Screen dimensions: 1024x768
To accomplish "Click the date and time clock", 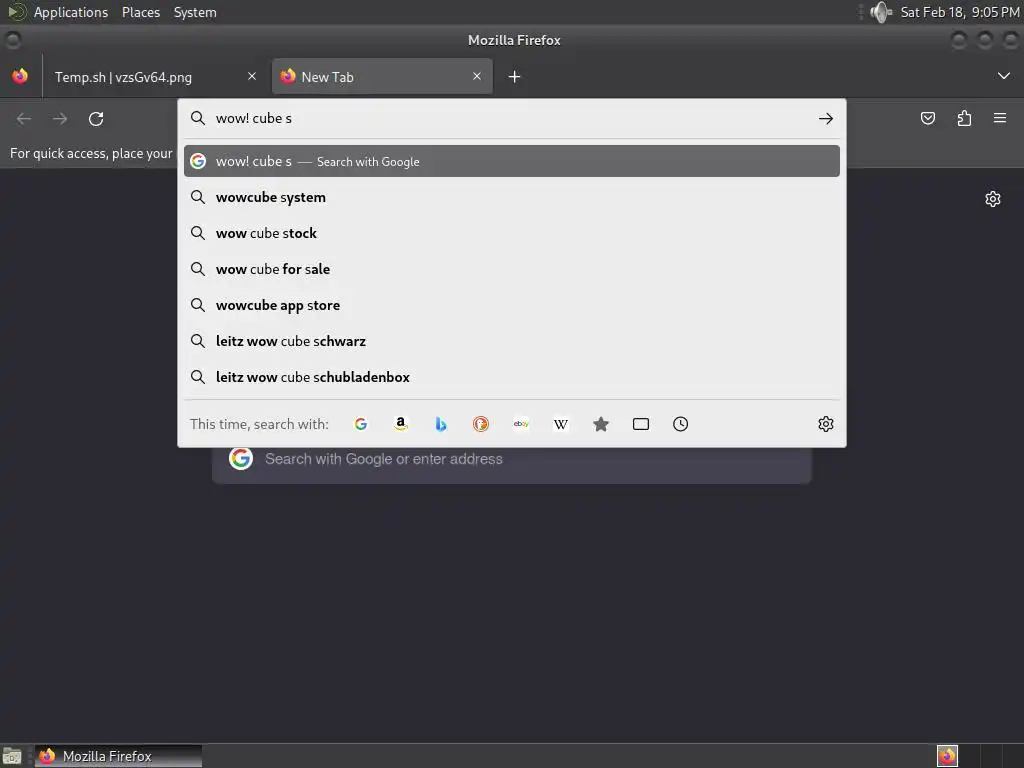I will point(959,12).
